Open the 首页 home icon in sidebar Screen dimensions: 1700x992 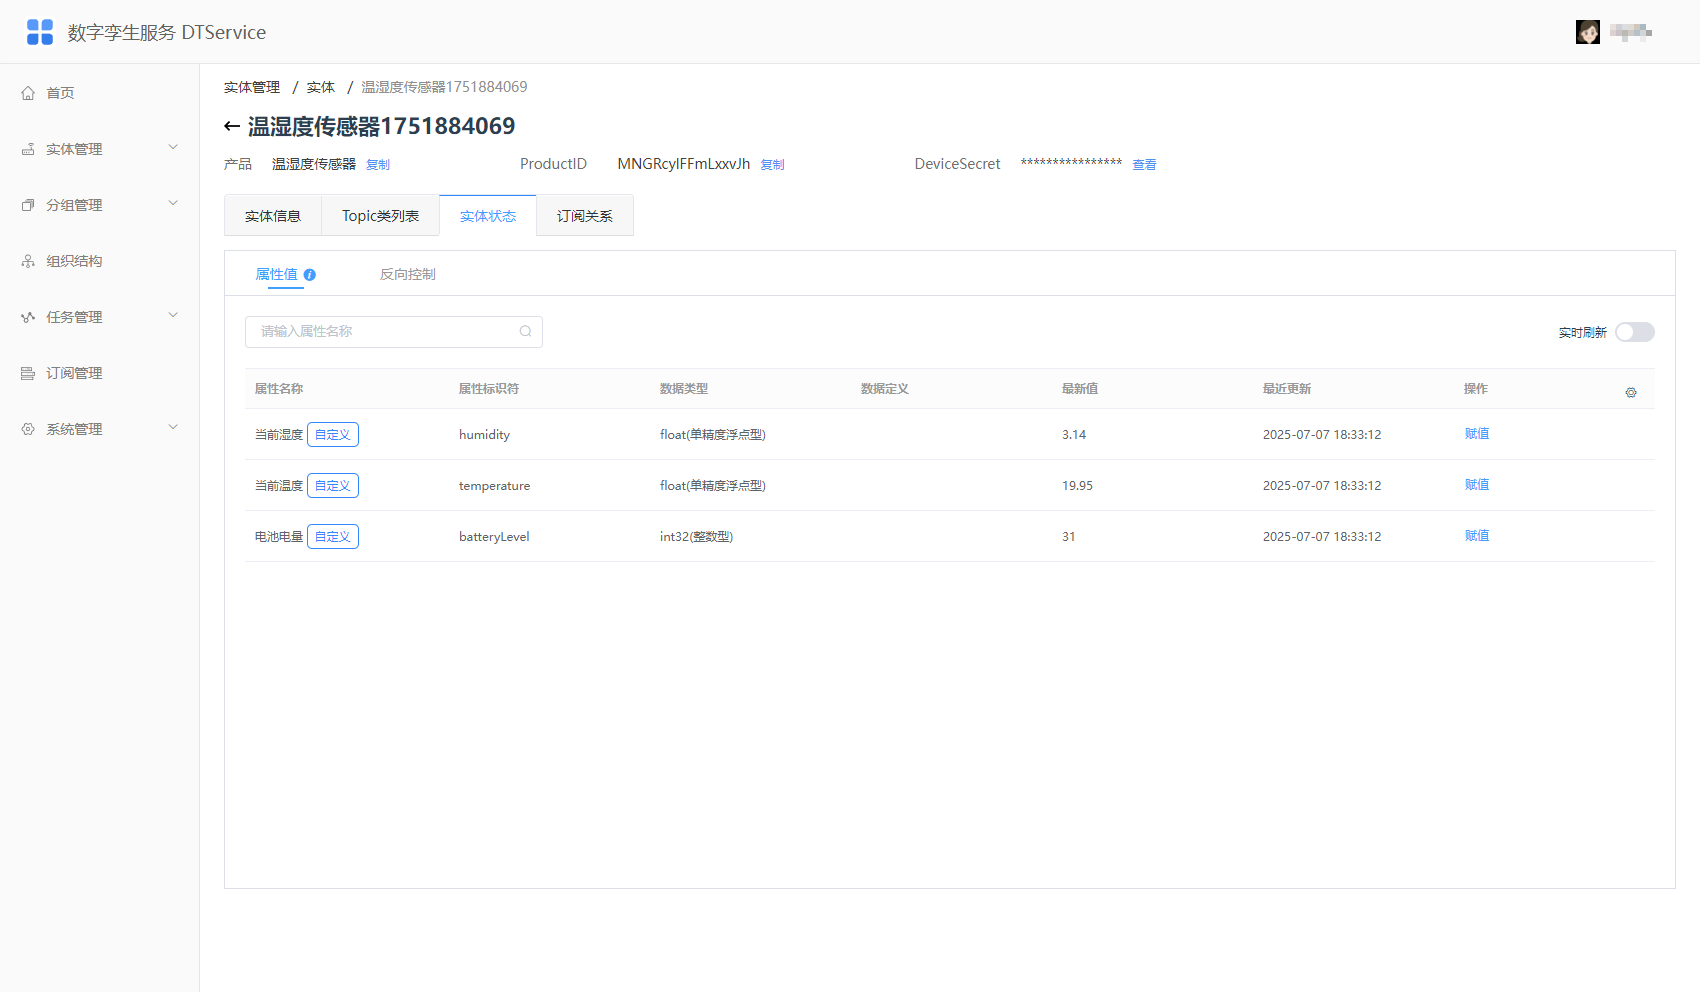pos(28,93)
